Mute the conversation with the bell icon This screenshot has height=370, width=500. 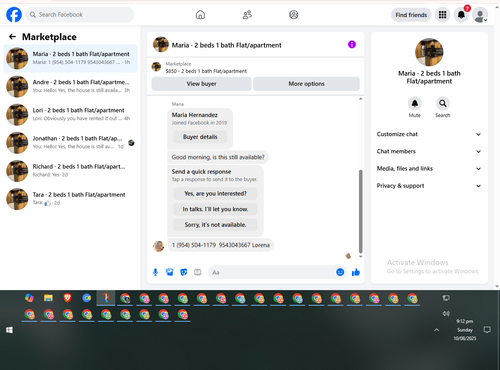(x=415, y=103)
